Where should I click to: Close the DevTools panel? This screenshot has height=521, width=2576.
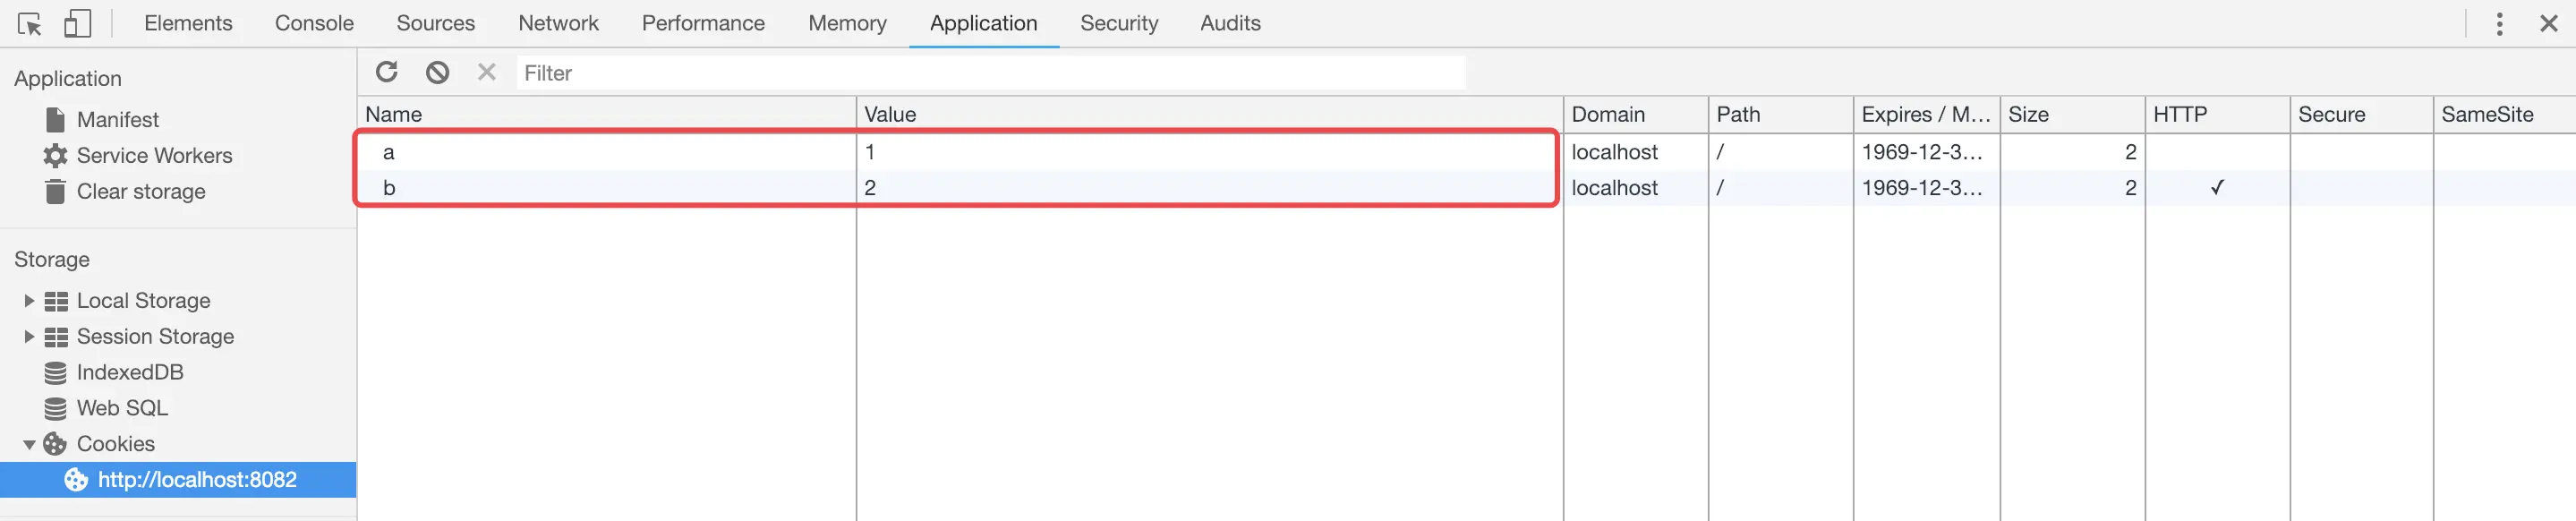pyautogui.click(x=2550, y=23)
